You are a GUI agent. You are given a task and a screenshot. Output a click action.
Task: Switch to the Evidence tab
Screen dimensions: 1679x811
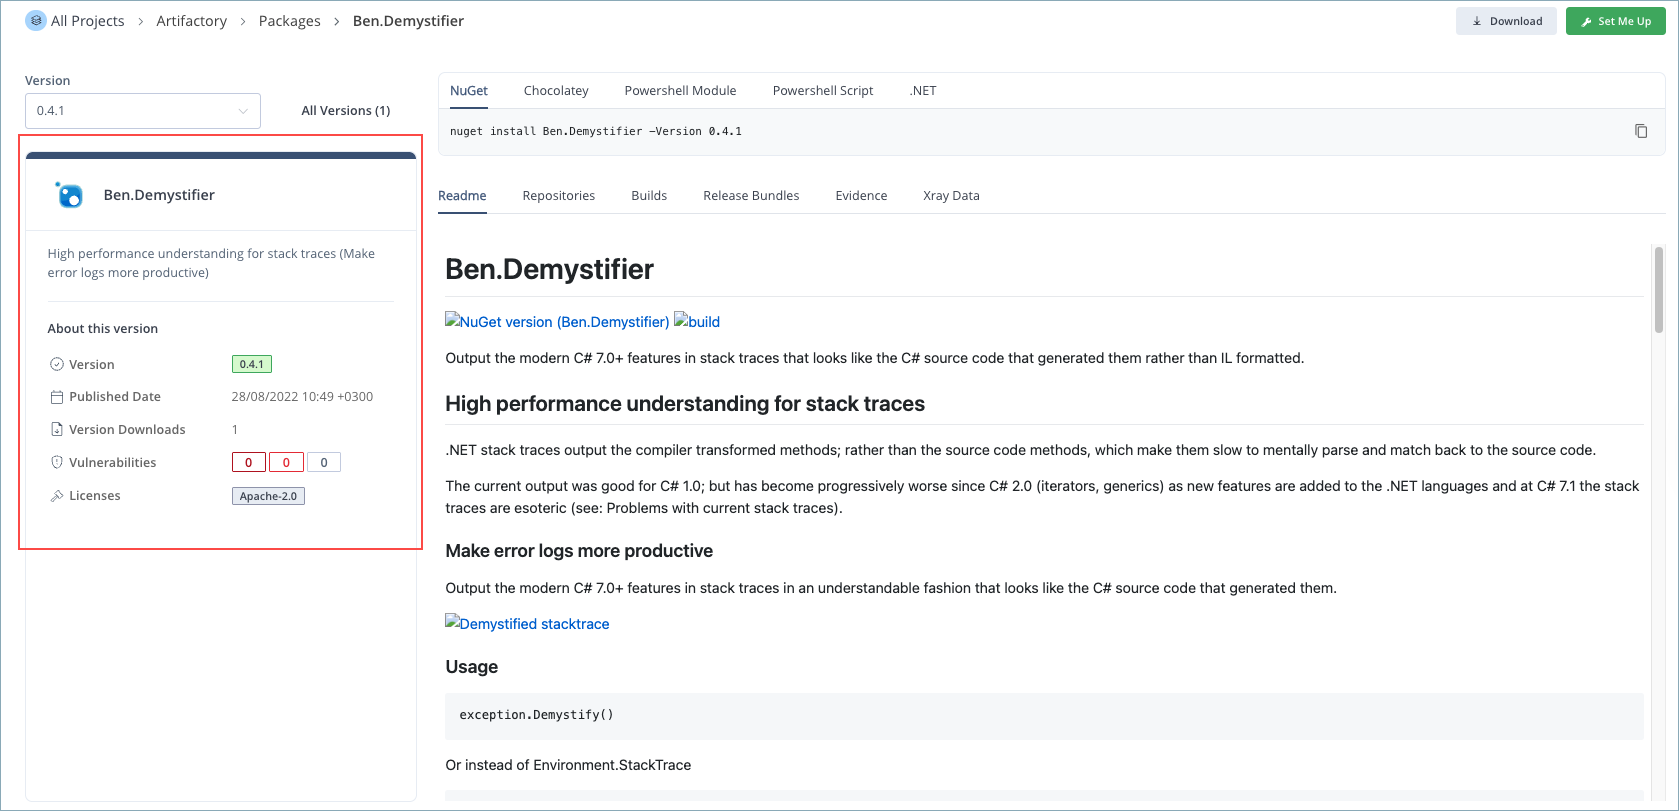pyautogui.click(x=861, y=195)
